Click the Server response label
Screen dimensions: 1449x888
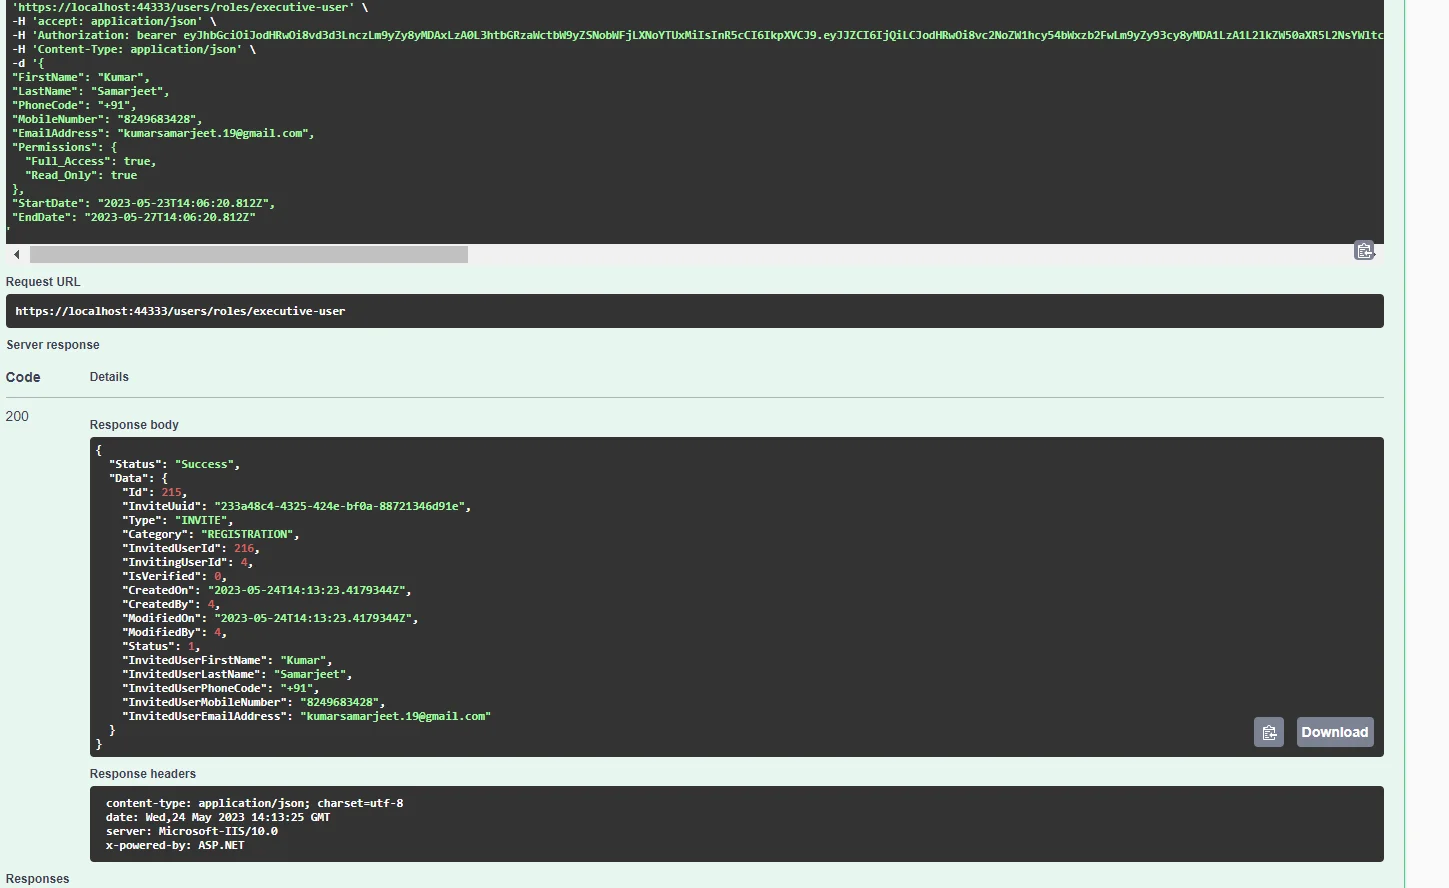[x=53, y=345]
